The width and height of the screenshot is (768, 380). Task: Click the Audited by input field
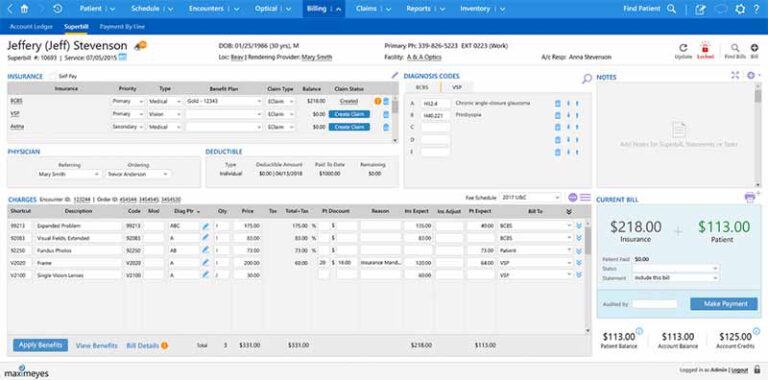tap(654, 304)
